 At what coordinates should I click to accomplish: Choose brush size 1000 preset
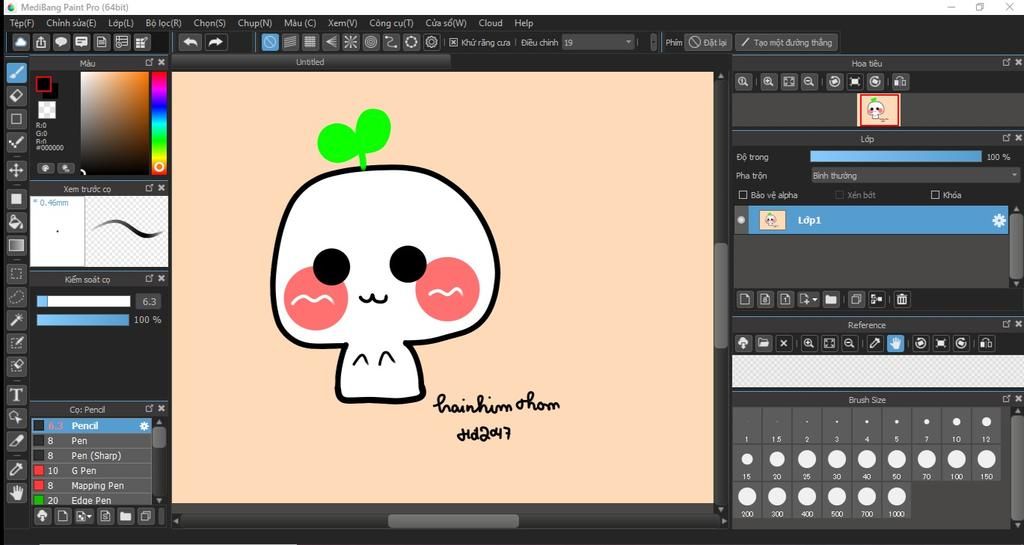(x=897, y=501)
